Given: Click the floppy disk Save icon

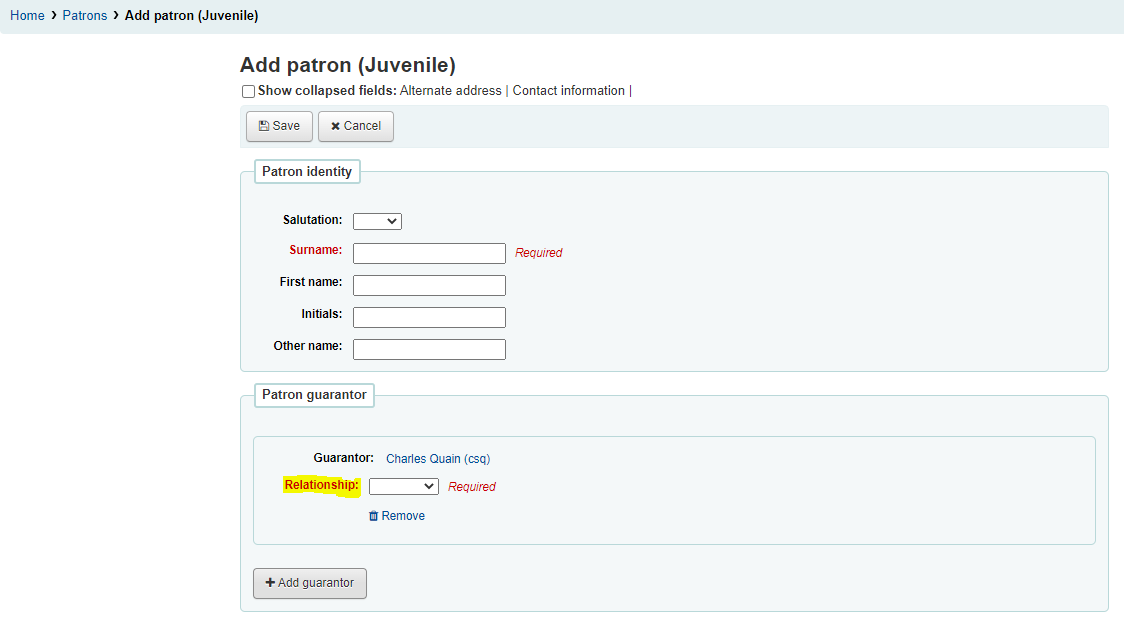Looking at the screenshot, I should click(x=264, y=126).
